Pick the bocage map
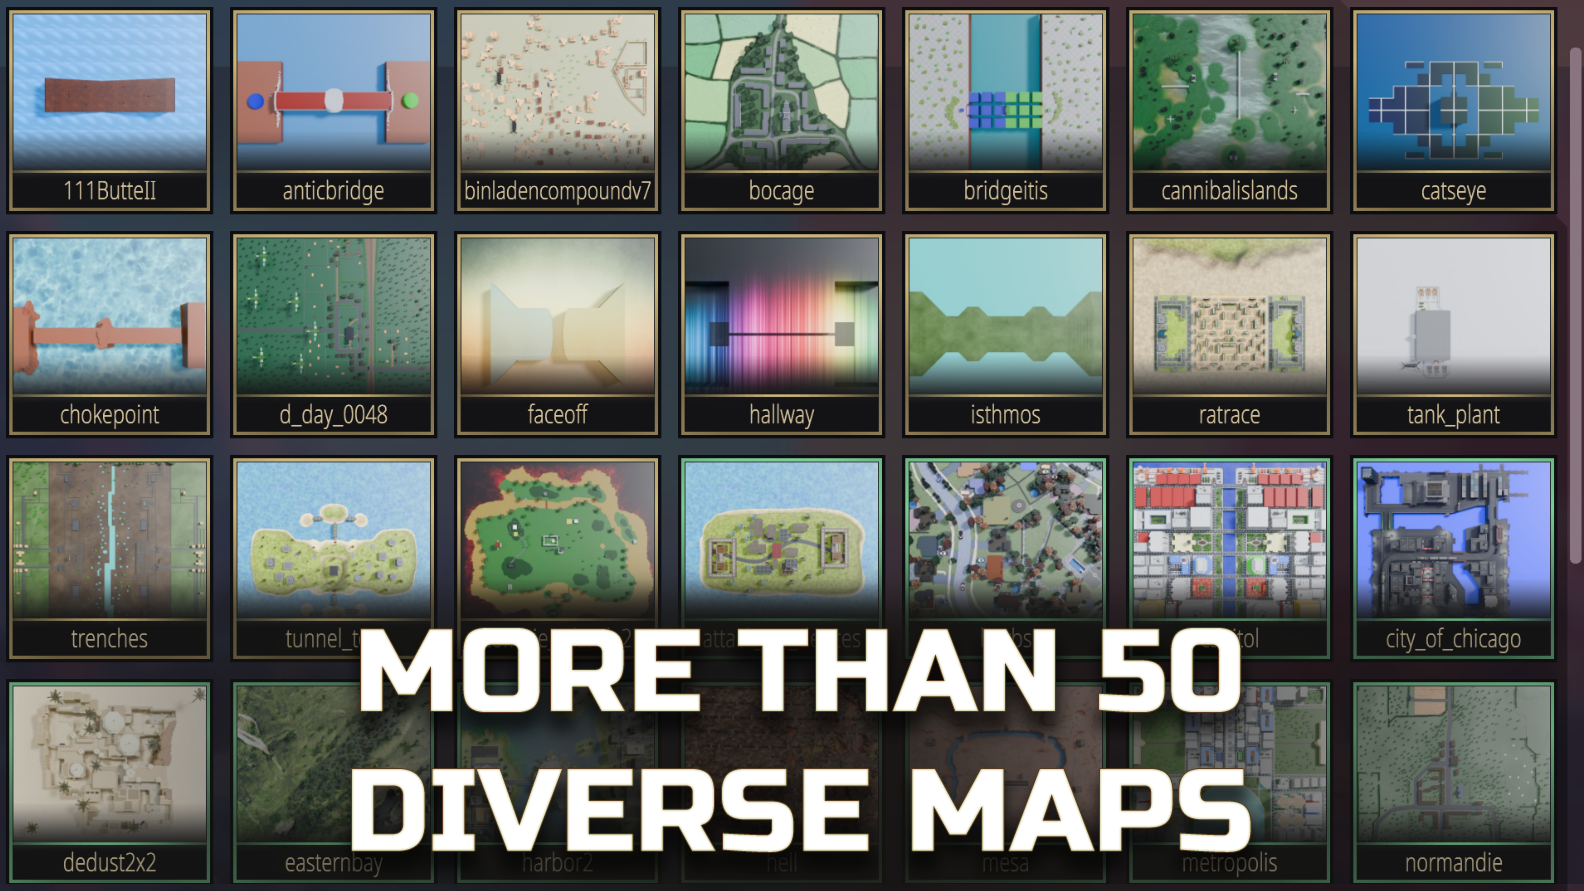Viewport: 1584px width, 891px height. click(781, 110)
